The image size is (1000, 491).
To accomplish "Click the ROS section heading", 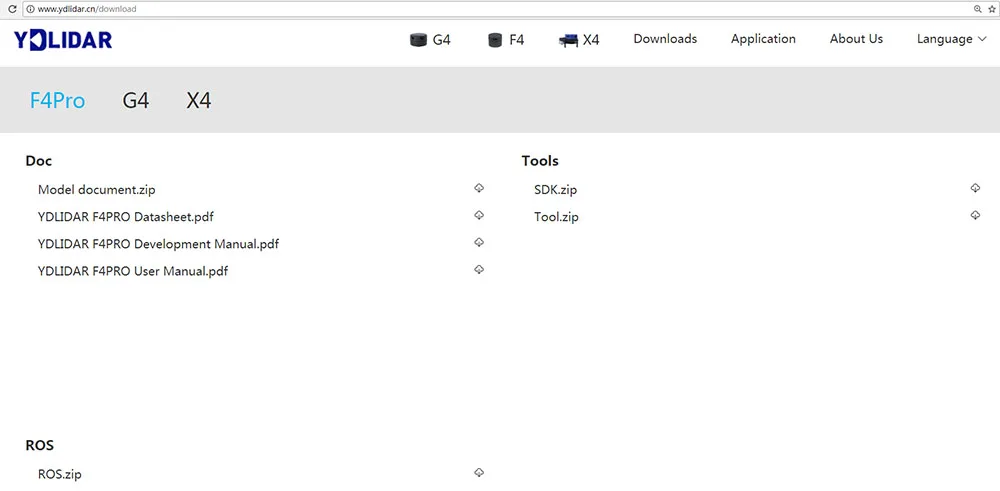I will 40,446.
